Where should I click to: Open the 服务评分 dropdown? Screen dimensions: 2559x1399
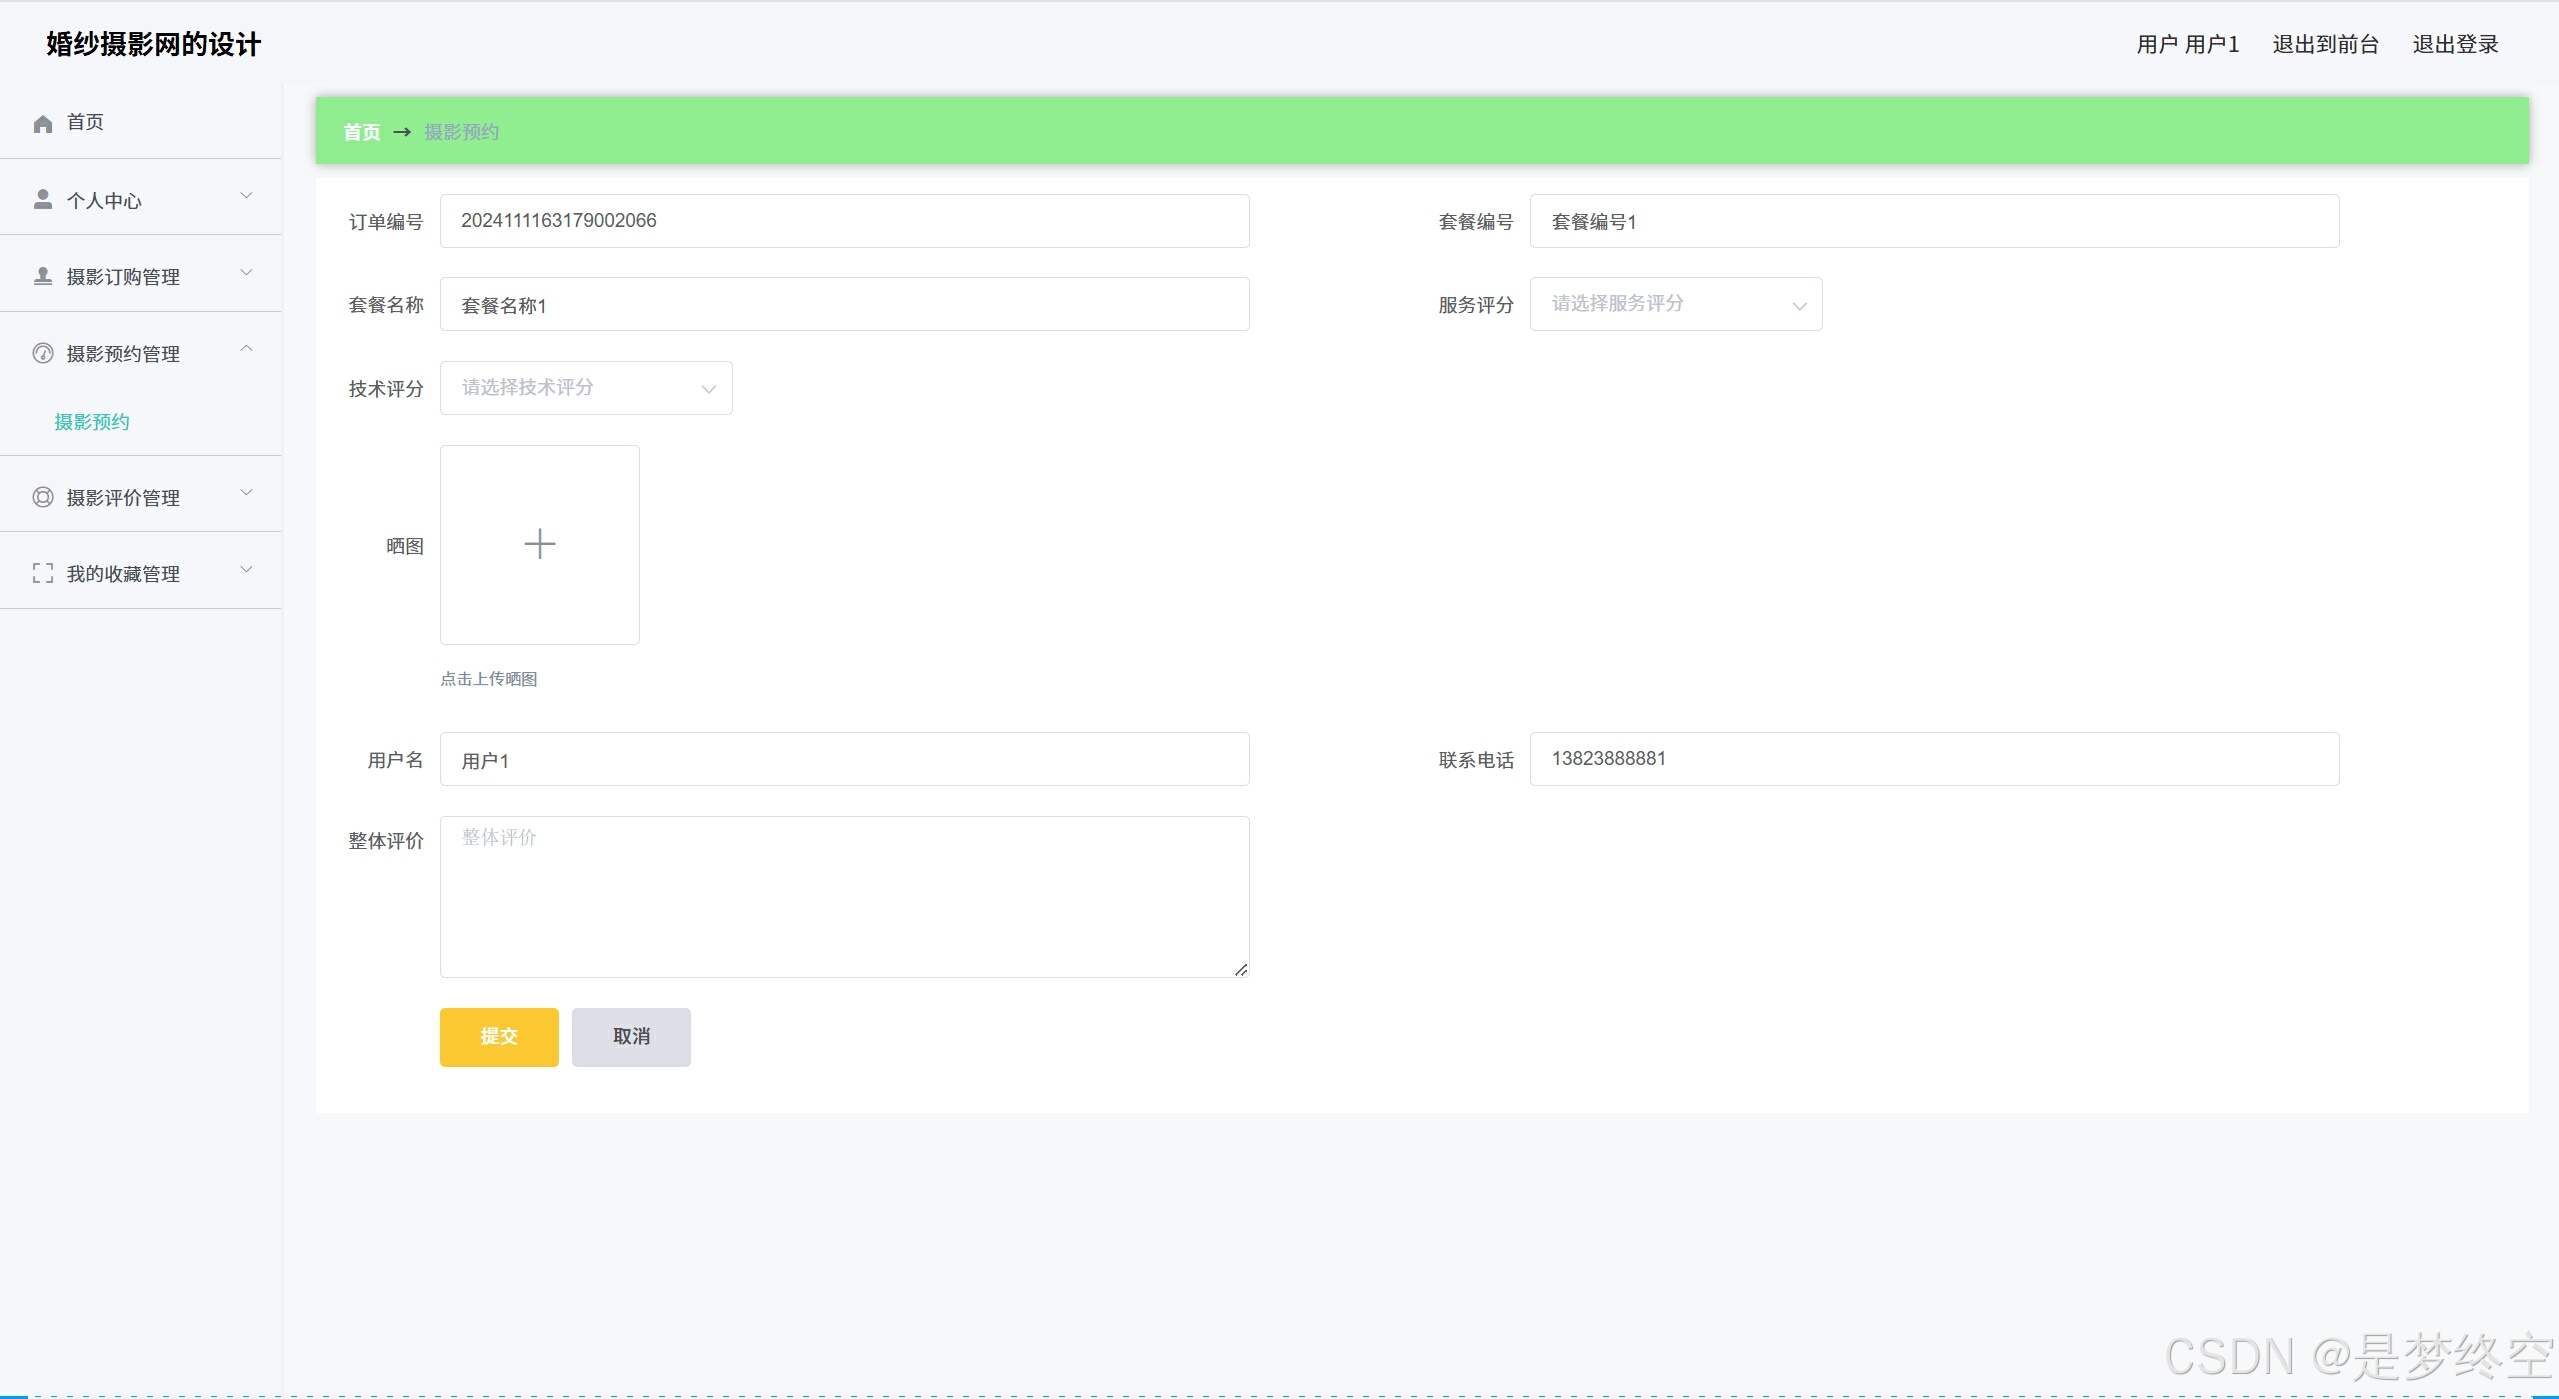click(x=1675, y=304)
